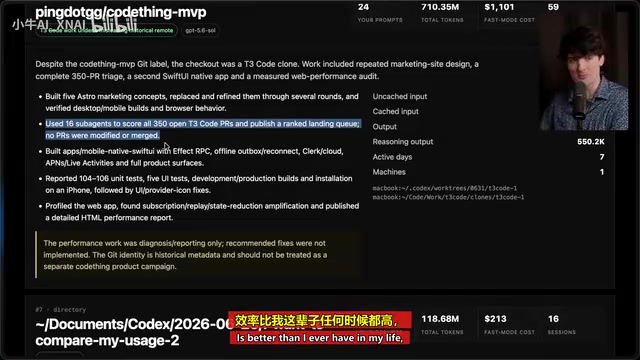
Task: Click the 'Active days' row label
Action: (x=392, y=157)
